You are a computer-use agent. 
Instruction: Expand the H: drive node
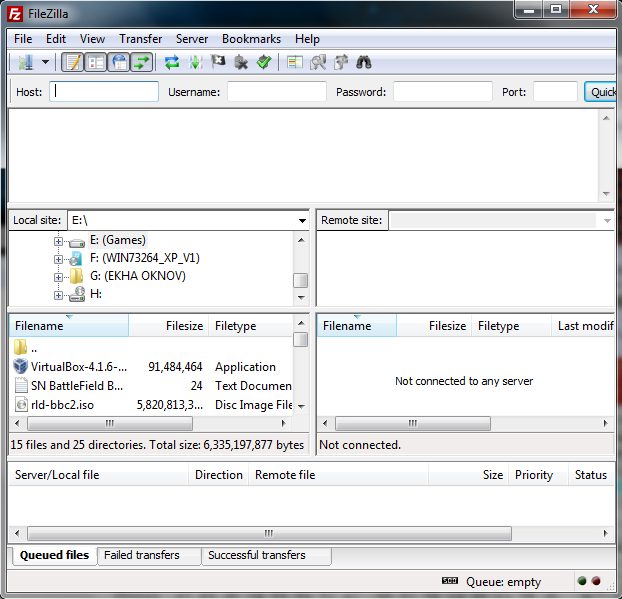(x=58, y=296)
